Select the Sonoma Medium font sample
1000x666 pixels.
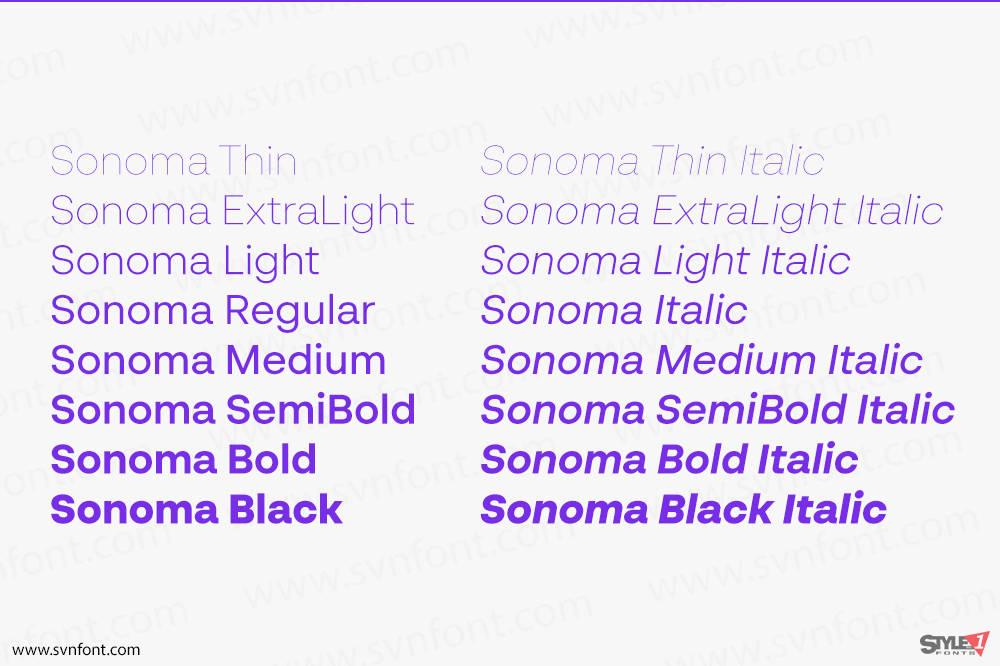(x=218, y=360)
